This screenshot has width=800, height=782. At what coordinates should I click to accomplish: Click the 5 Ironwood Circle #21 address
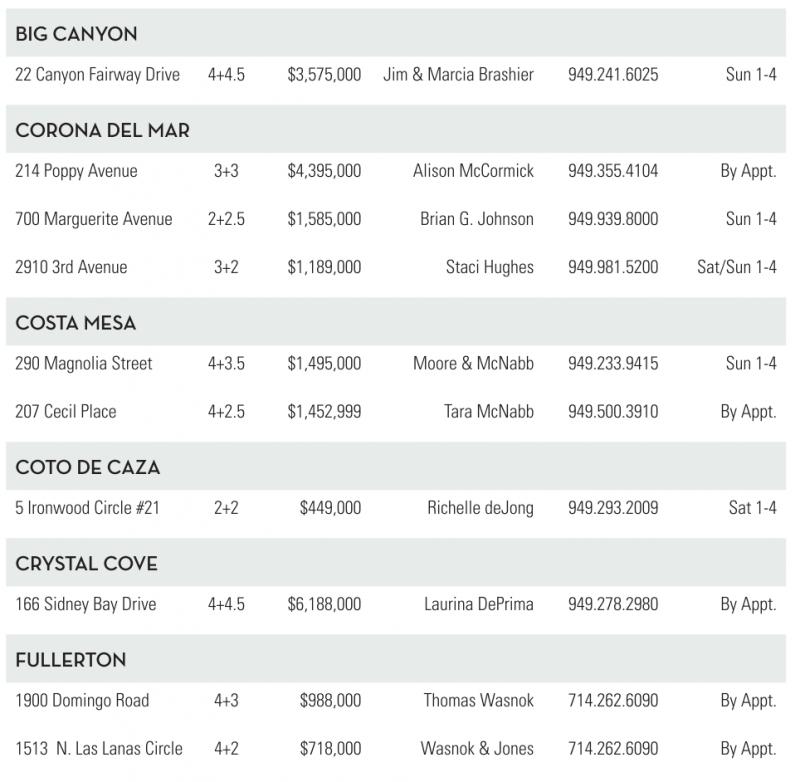tap(87, 508)
